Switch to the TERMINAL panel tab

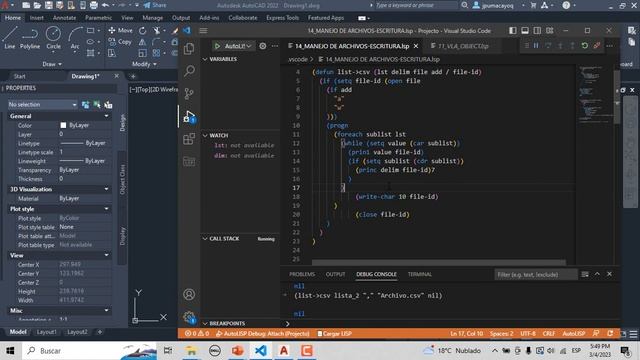(x=420, y=274)
